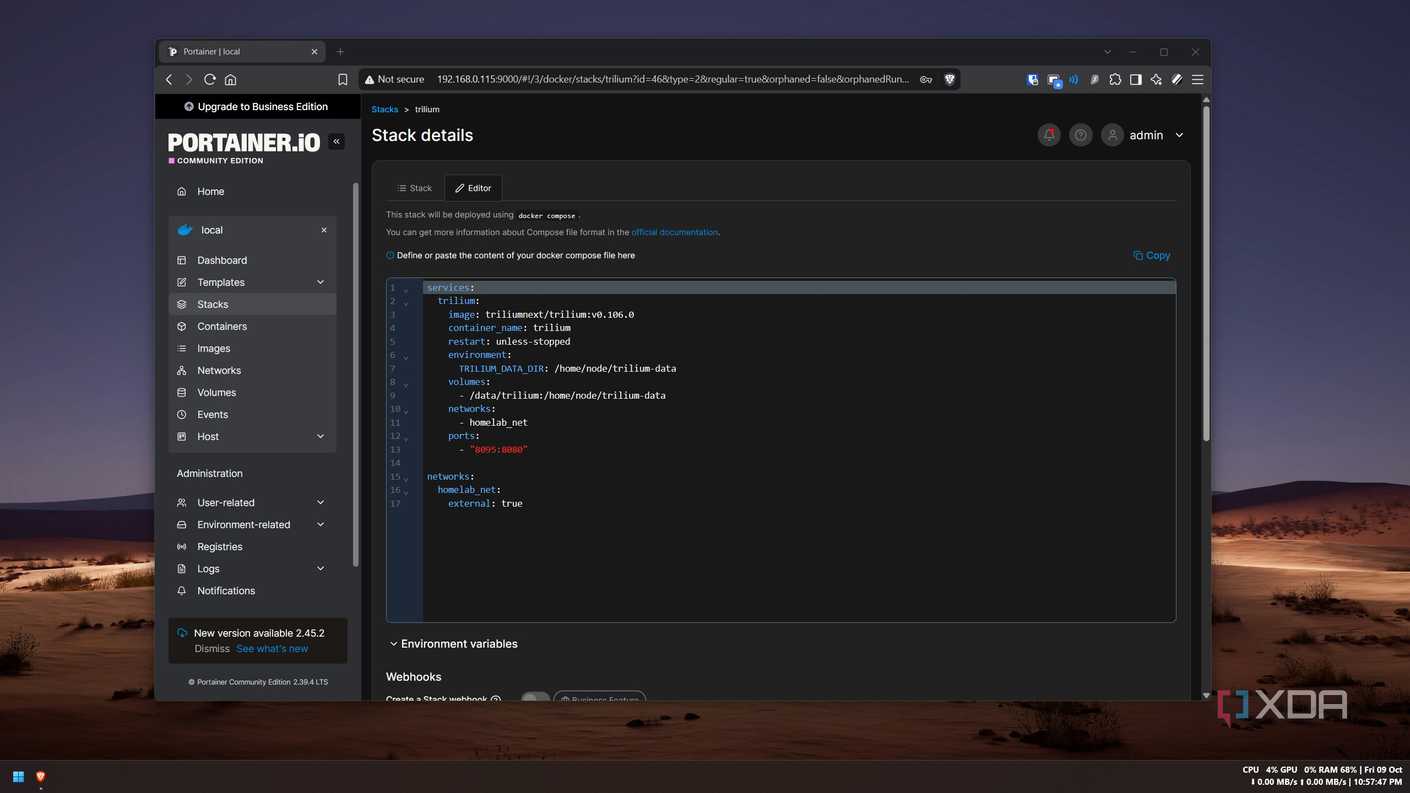Open the help question-mark icon
1410x793 pixels.
1081,135
